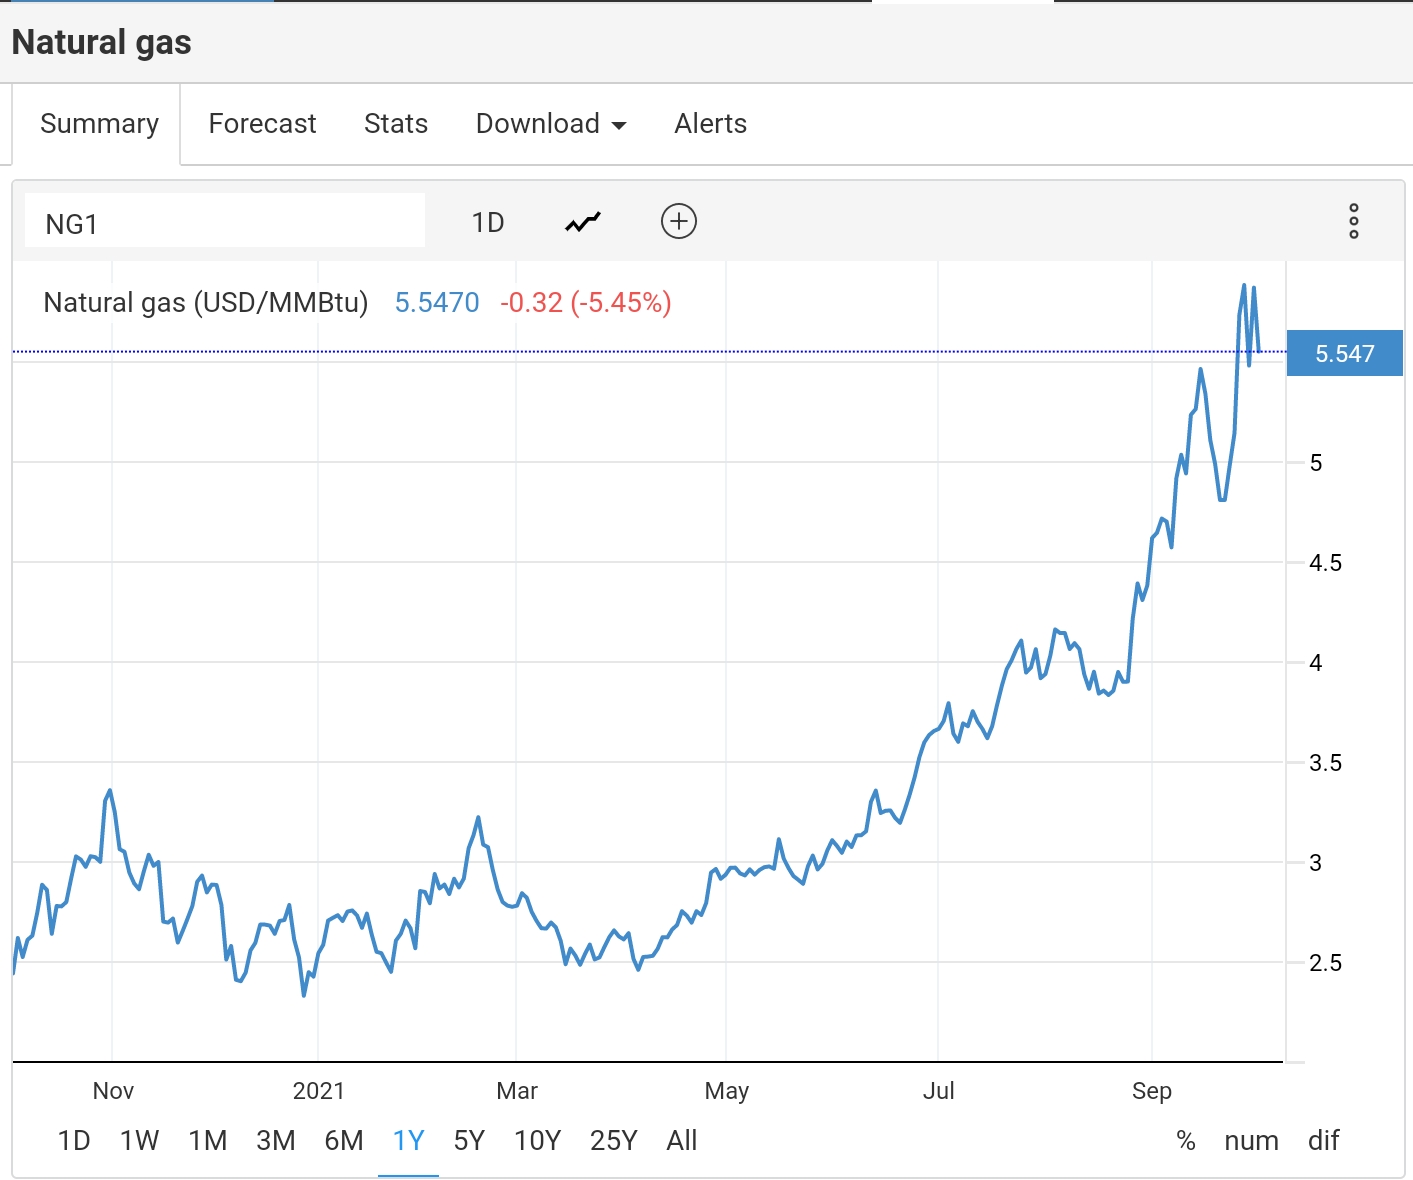This screenshot has width=1413, height=1180.
Task: Select the 5Y time range
Action: [469, 1141]
